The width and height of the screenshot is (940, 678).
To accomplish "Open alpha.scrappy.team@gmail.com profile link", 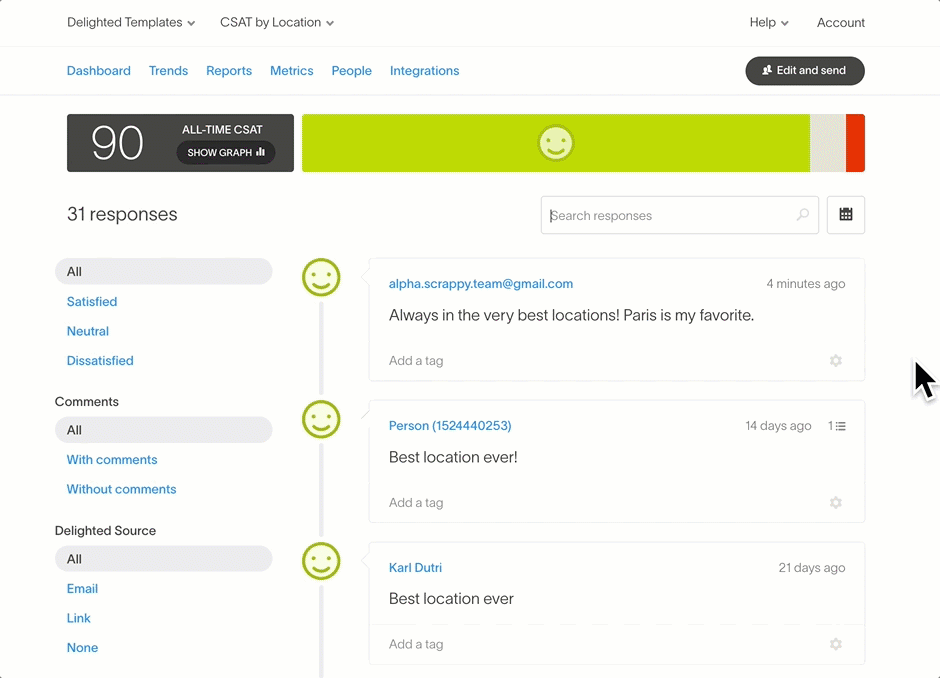I will [x=480, y=284].
